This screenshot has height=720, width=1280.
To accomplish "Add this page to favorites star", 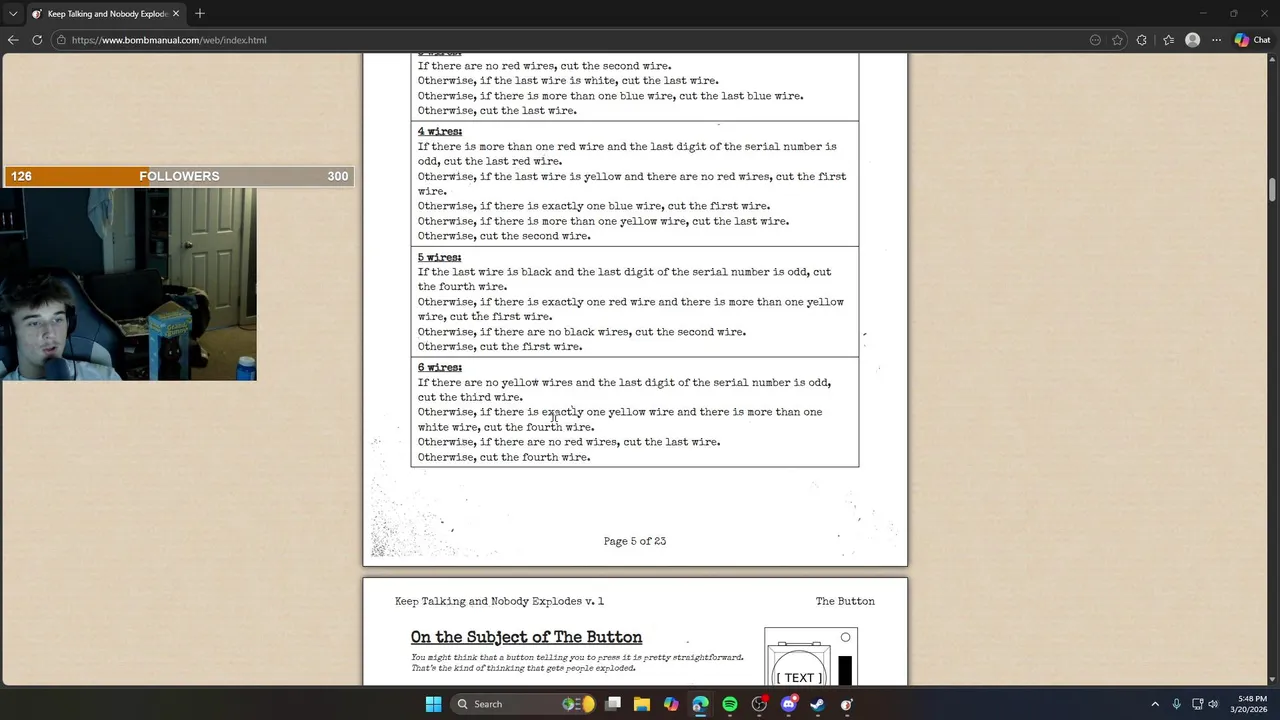I will (x=1117, y=40).
